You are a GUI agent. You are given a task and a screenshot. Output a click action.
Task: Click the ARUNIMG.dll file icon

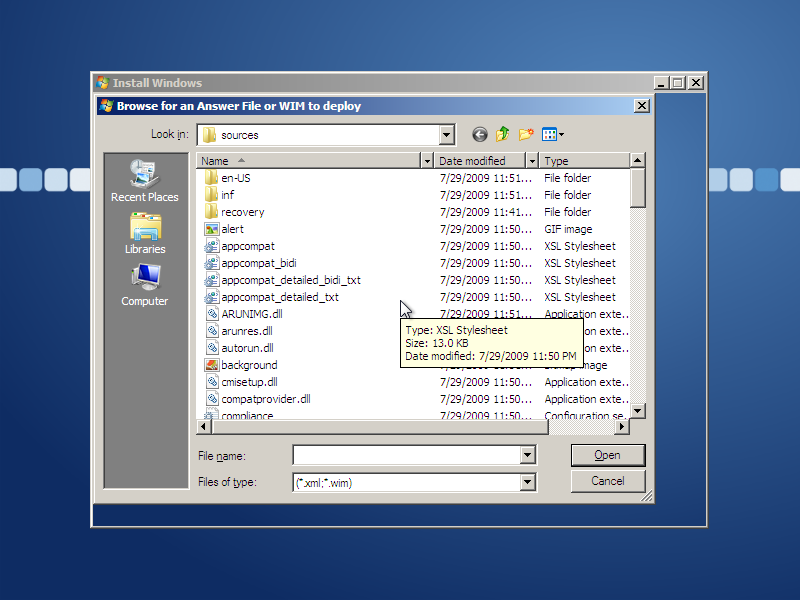pyautogui.click(x=212, y=314)
